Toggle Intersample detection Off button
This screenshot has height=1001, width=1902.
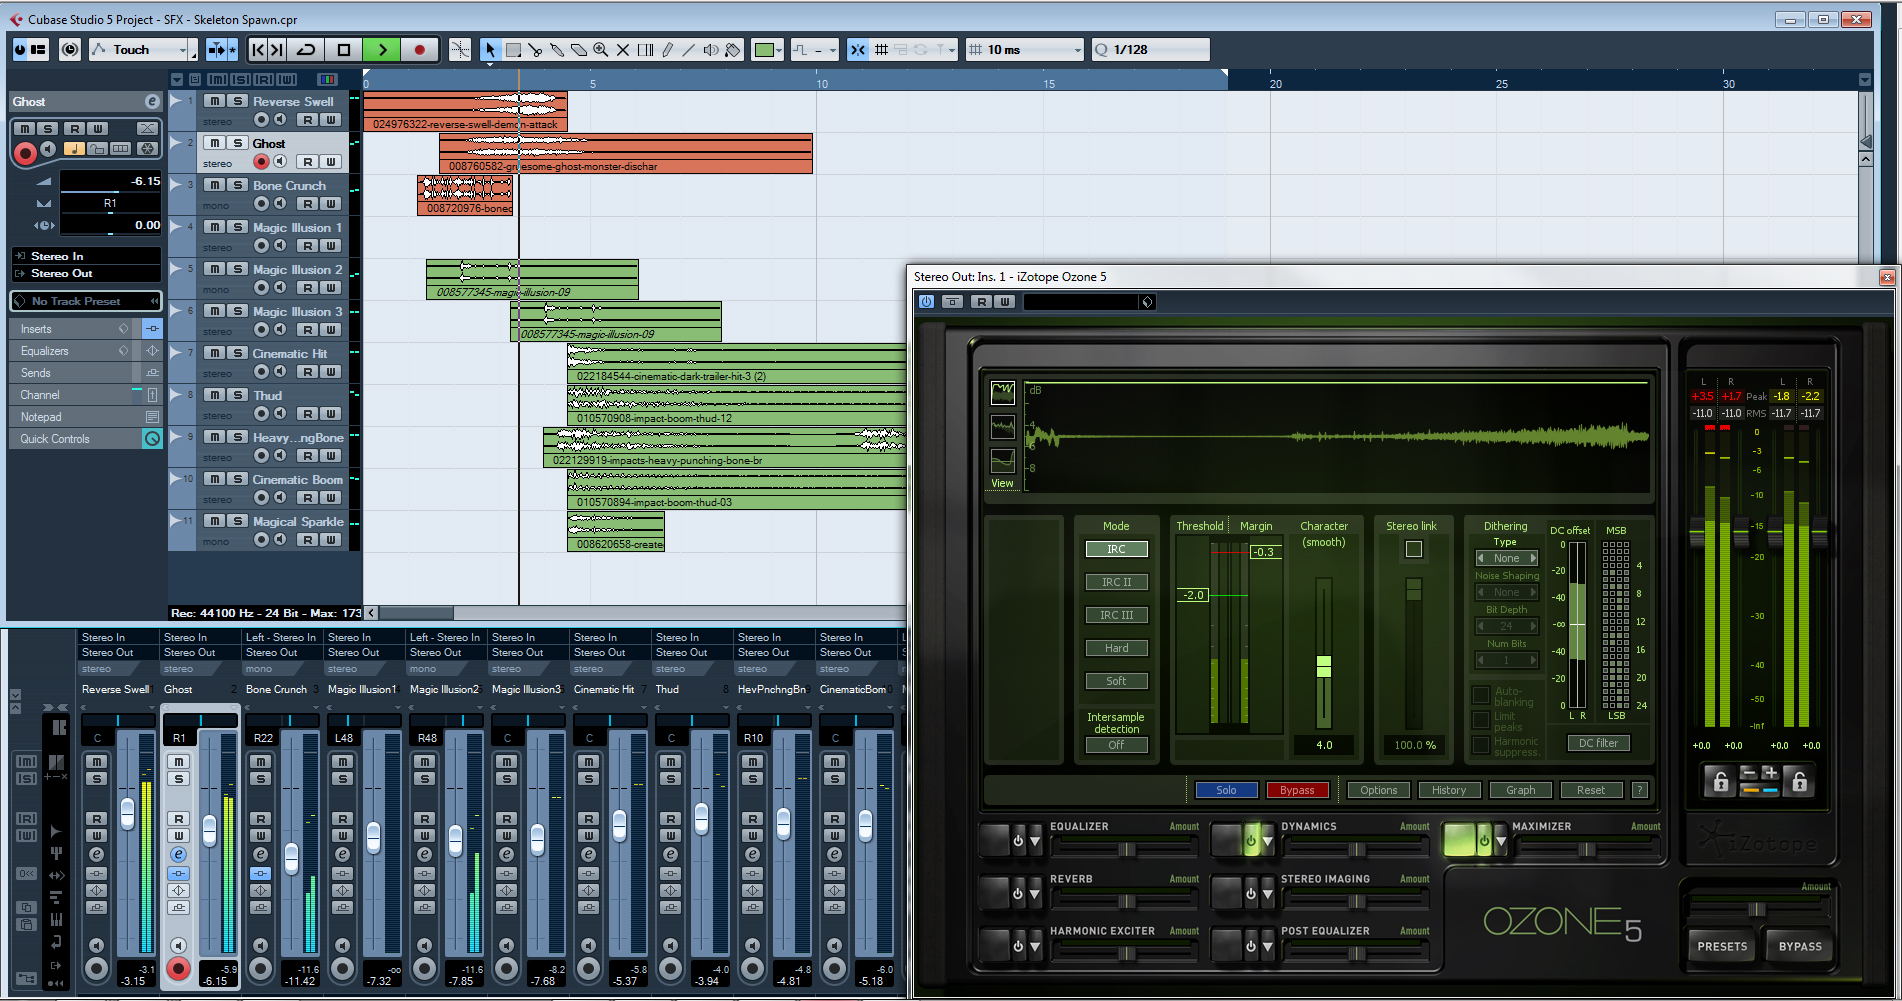click(x=1116, y=745)
